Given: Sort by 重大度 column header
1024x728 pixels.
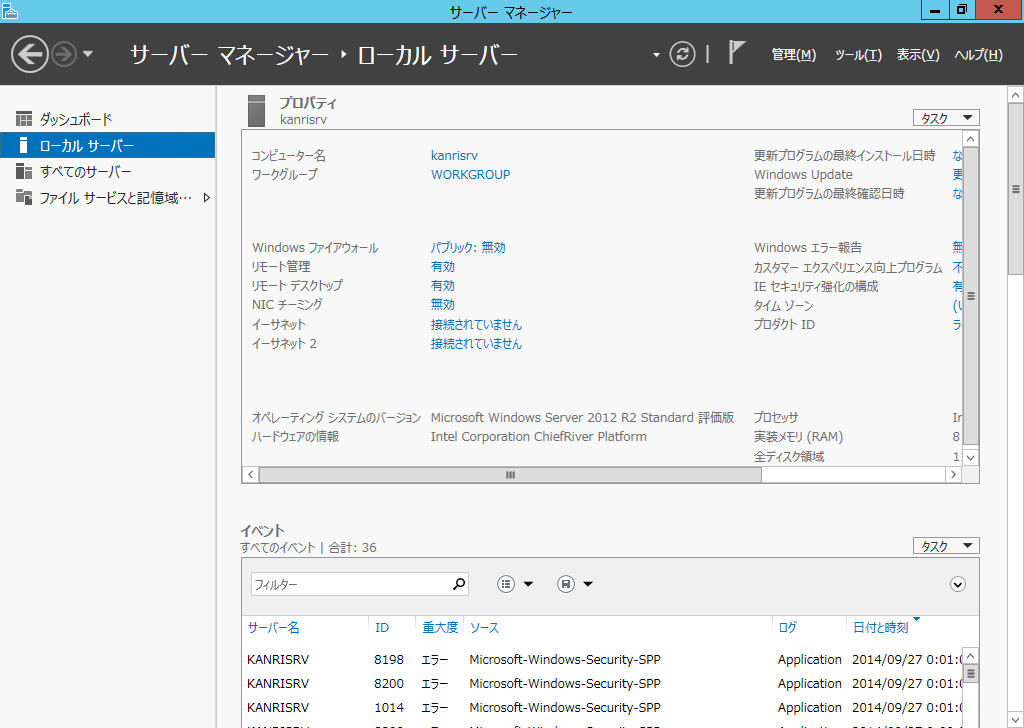Looking at the screenshot, I should pyautogui.click(x=440, y=627).
